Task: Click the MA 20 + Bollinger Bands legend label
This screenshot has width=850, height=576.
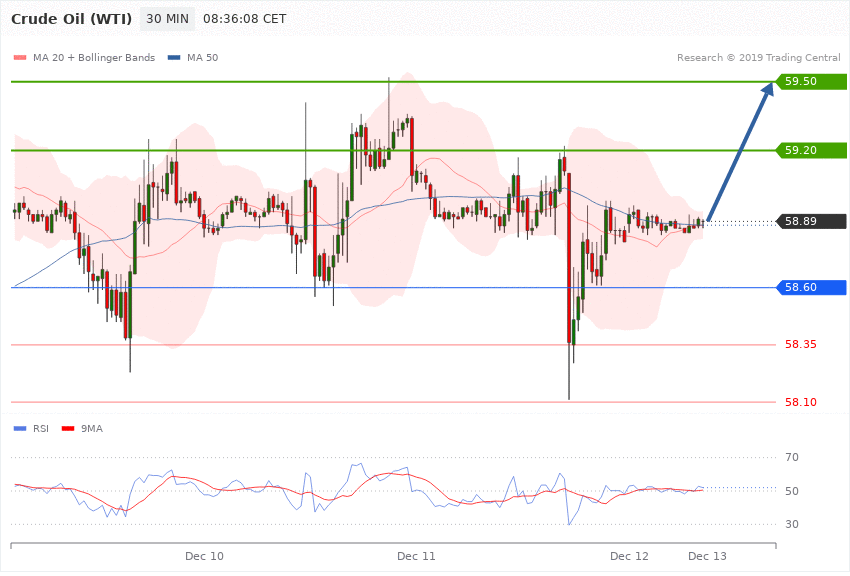Action: pos(94,57)
